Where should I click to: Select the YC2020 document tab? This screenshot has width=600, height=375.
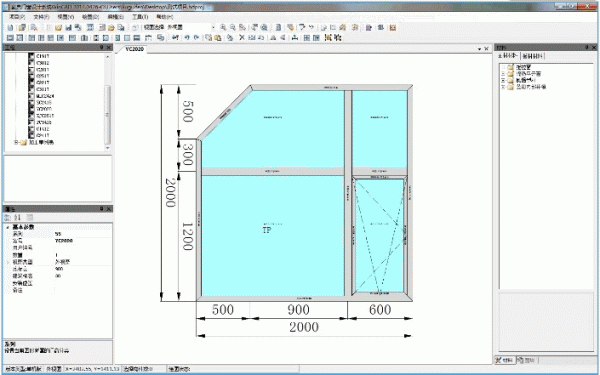pyautogui.click(x=135, y=49)
